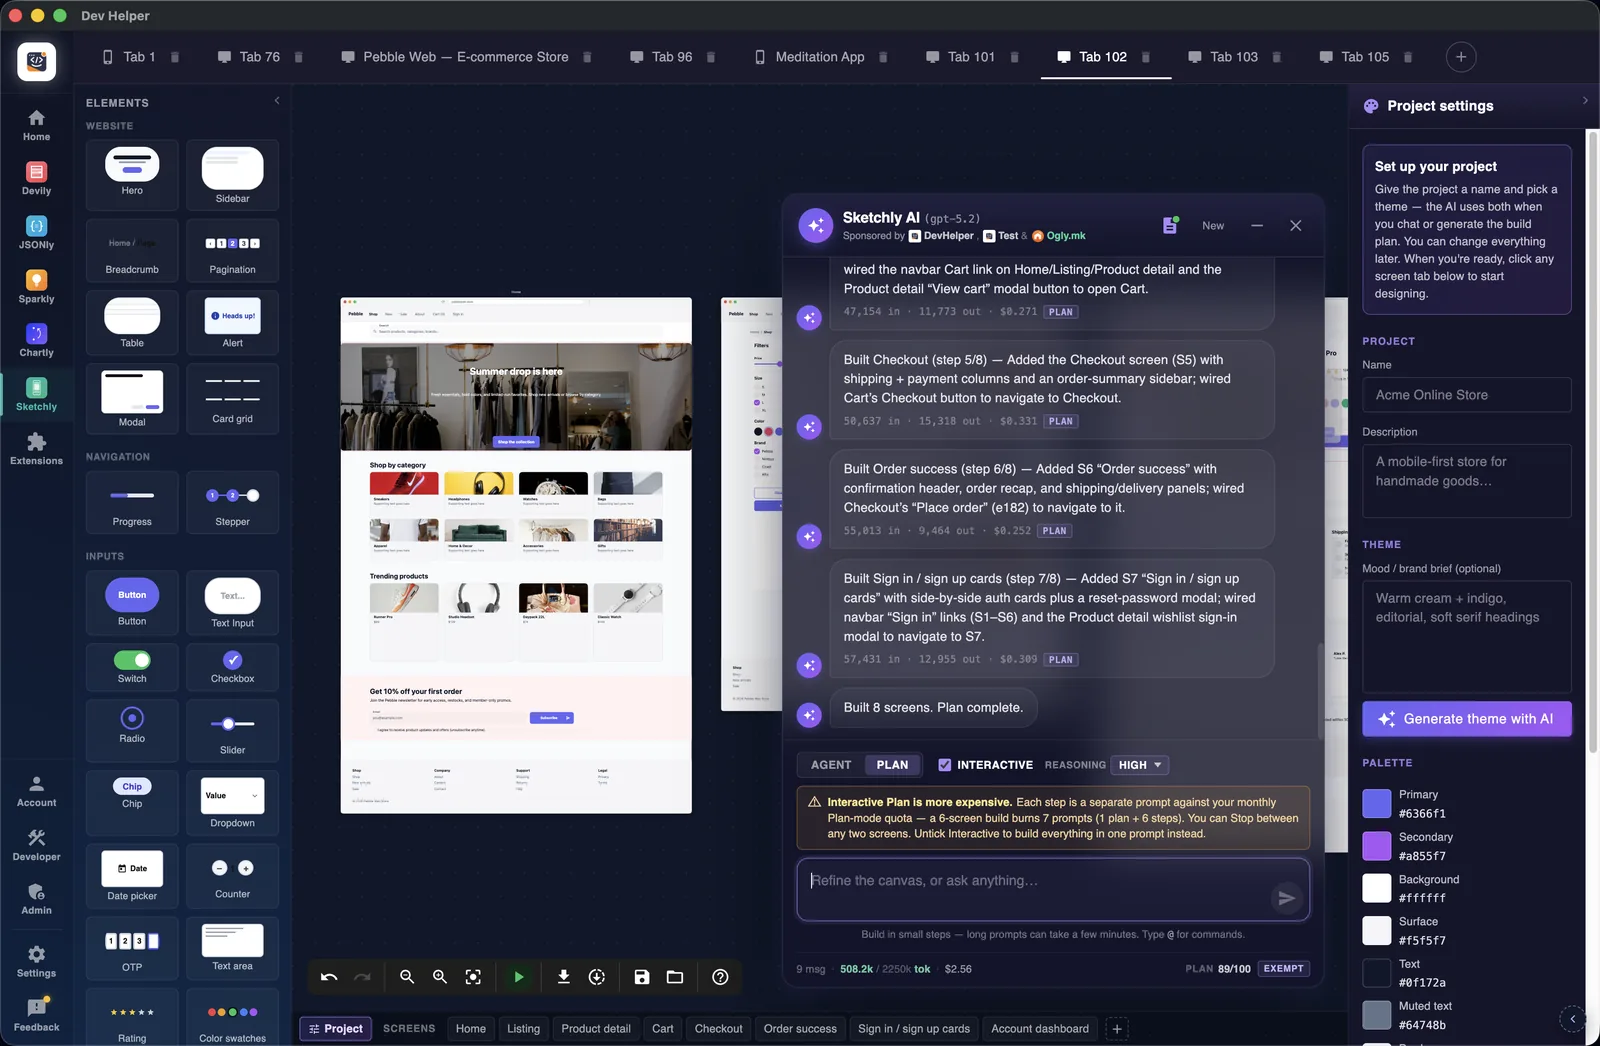Start a New chat in Sketchly AI
Screen dimensions: 1600x1046
[x=1213, y=226]
